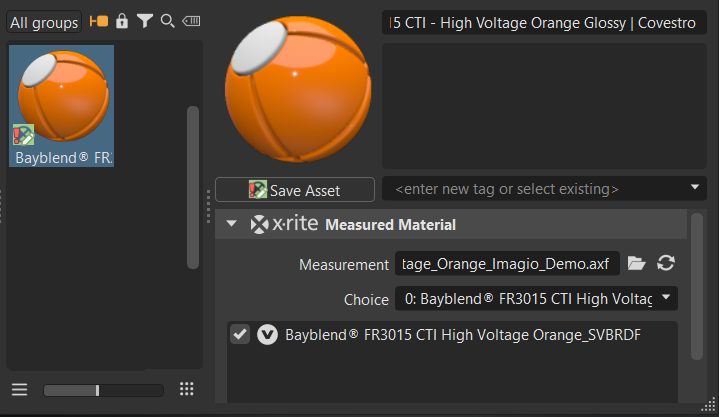Click the orange pin/link icon beside All groups
The width and height of the screenshot is (719, 417).
(99, 21)
